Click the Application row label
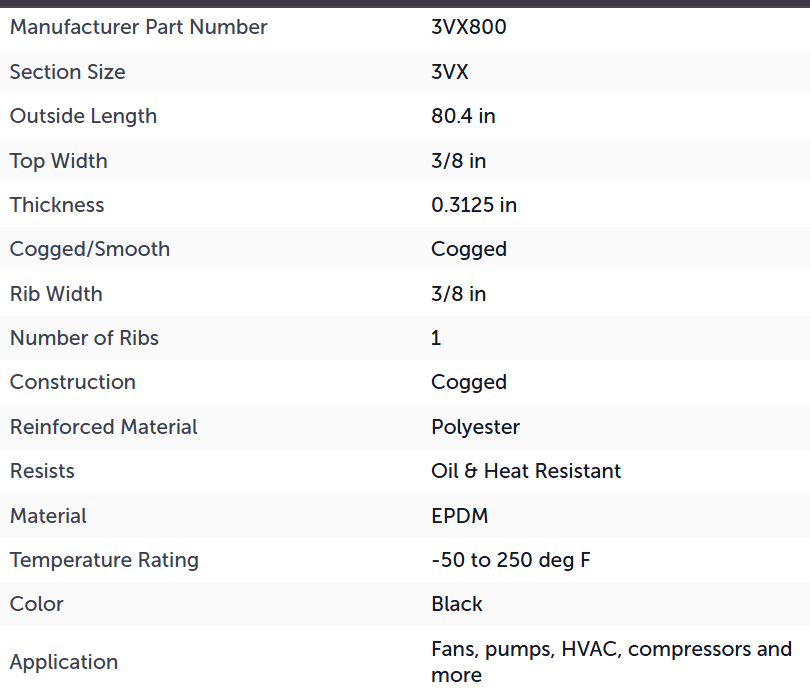 tap(64, 663)
